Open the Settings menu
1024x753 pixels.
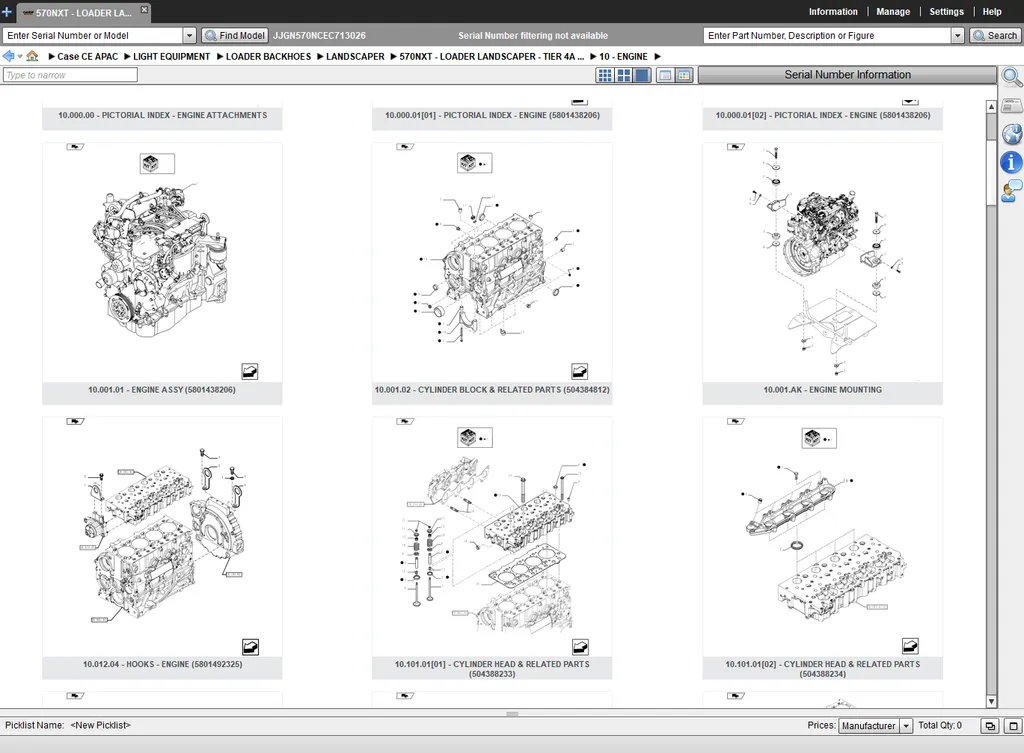(x=946, y=12)
